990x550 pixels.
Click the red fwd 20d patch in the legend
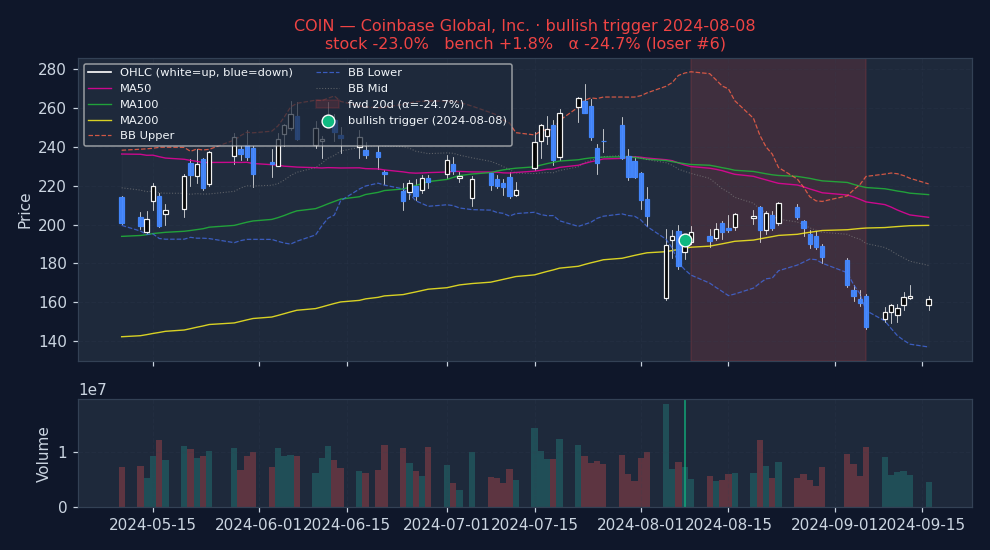(328, 104)
